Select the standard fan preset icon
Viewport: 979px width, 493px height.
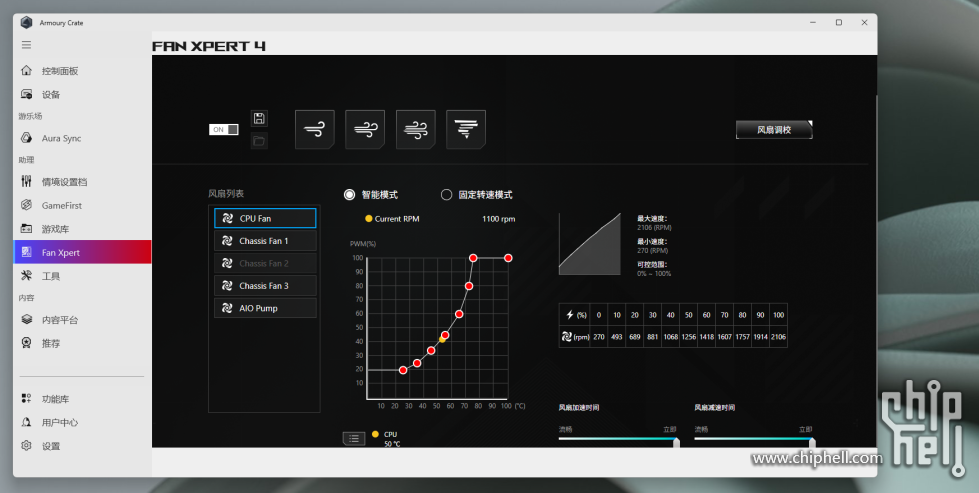click(x=365, y=130)
